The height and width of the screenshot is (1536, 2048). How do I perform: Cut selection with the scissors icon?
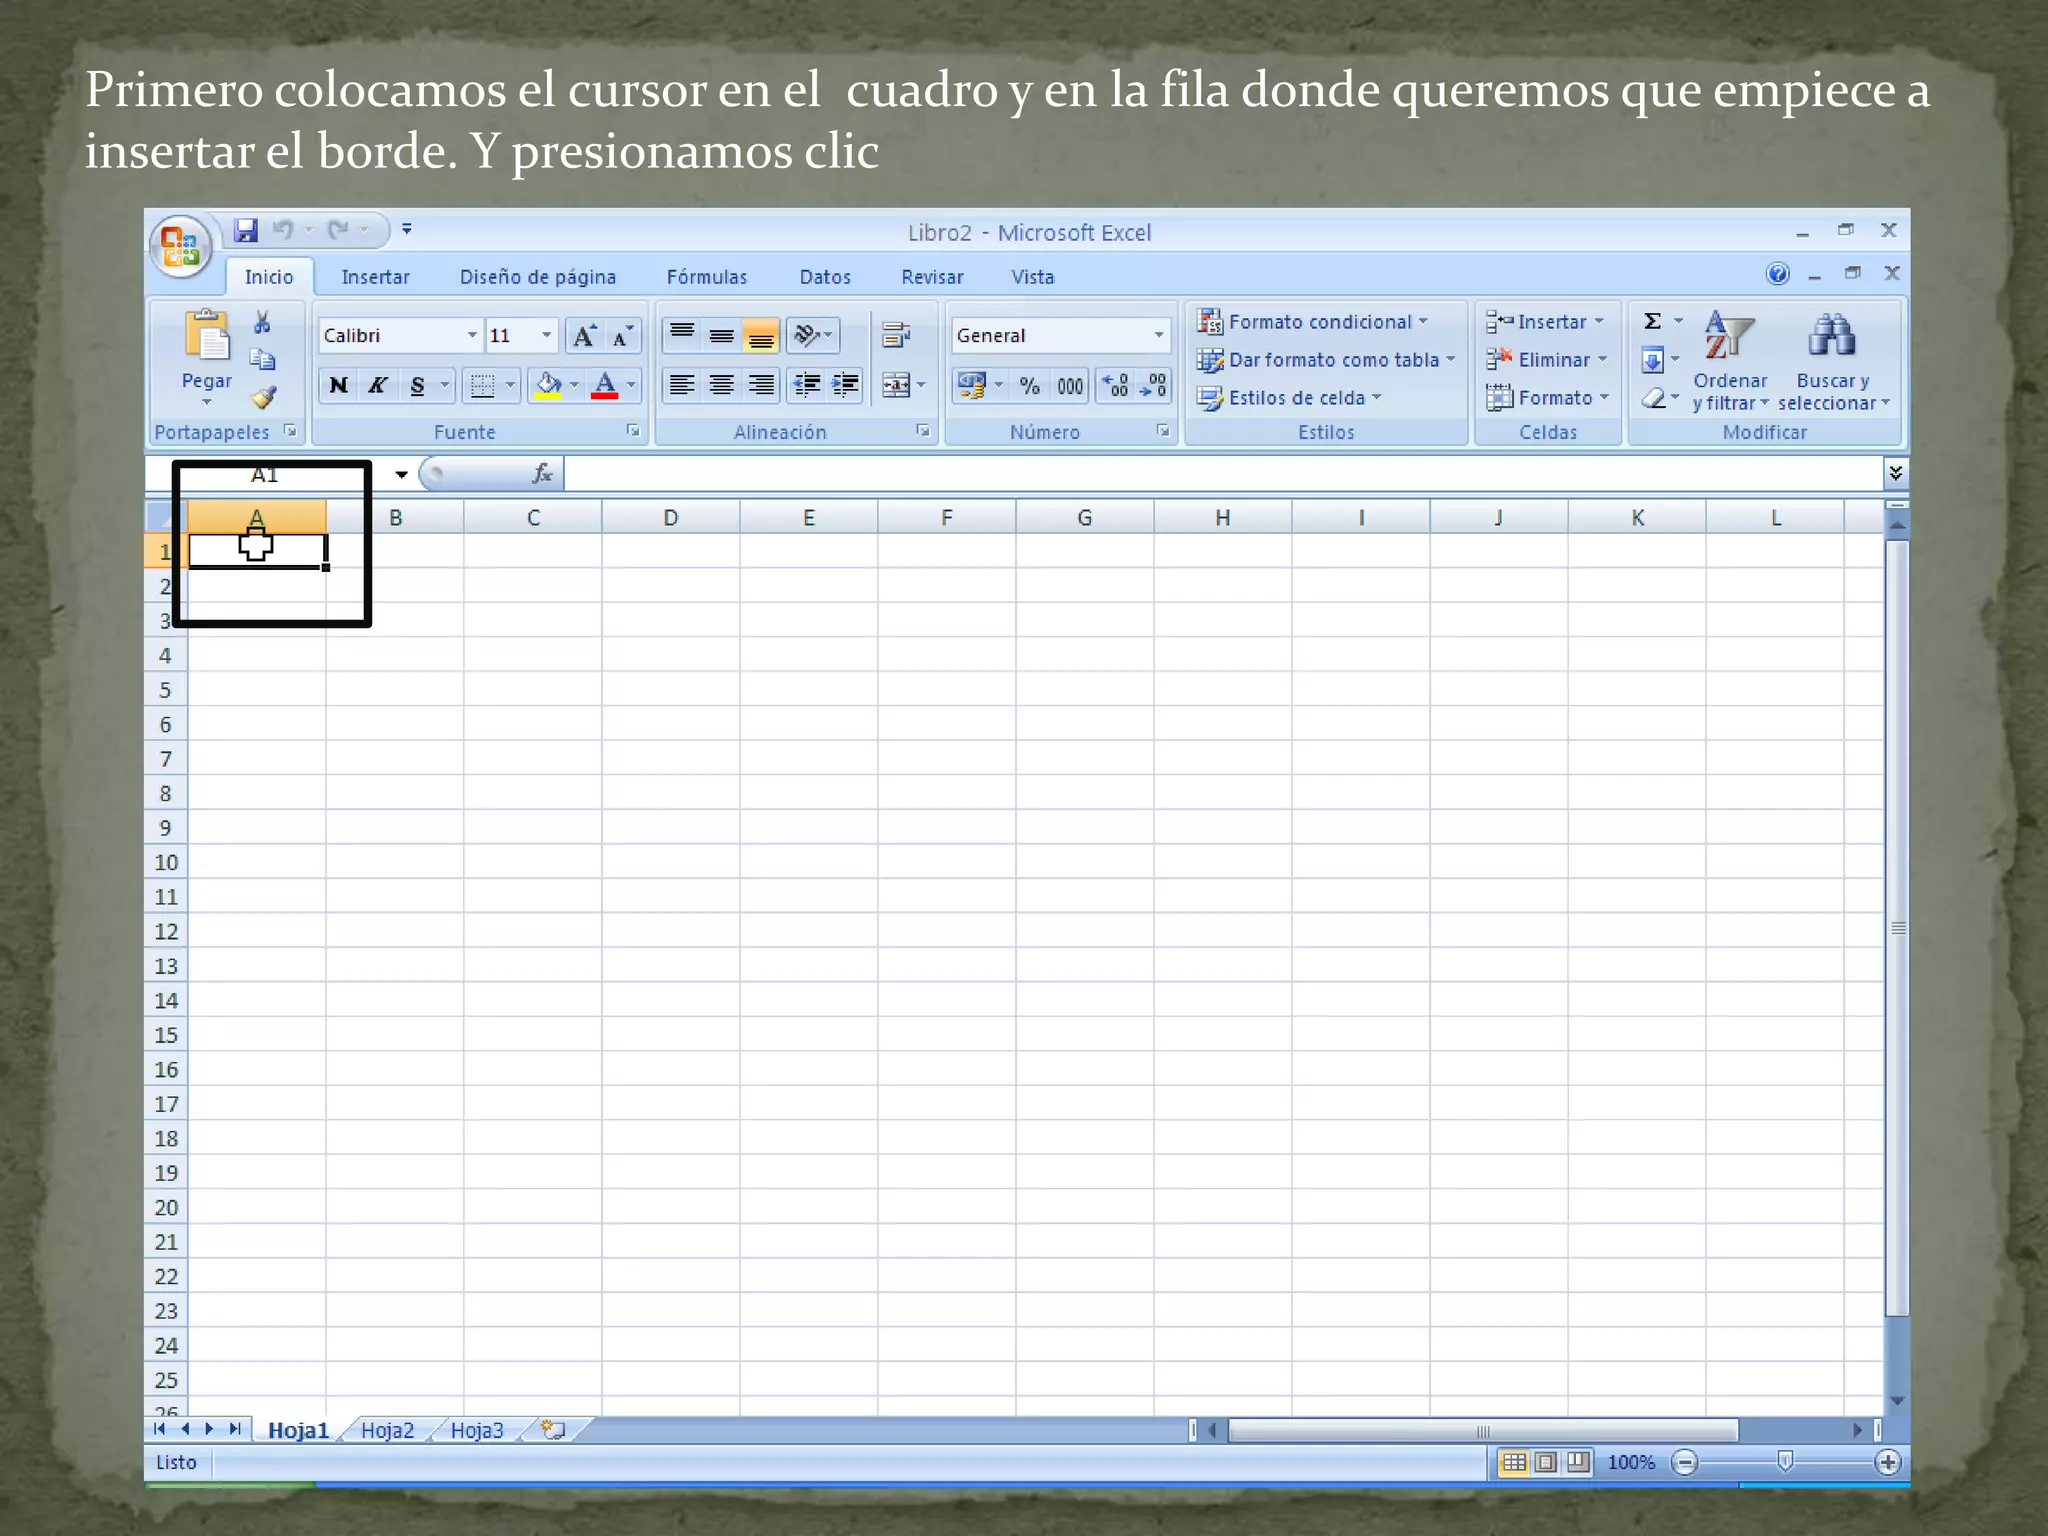262,321
